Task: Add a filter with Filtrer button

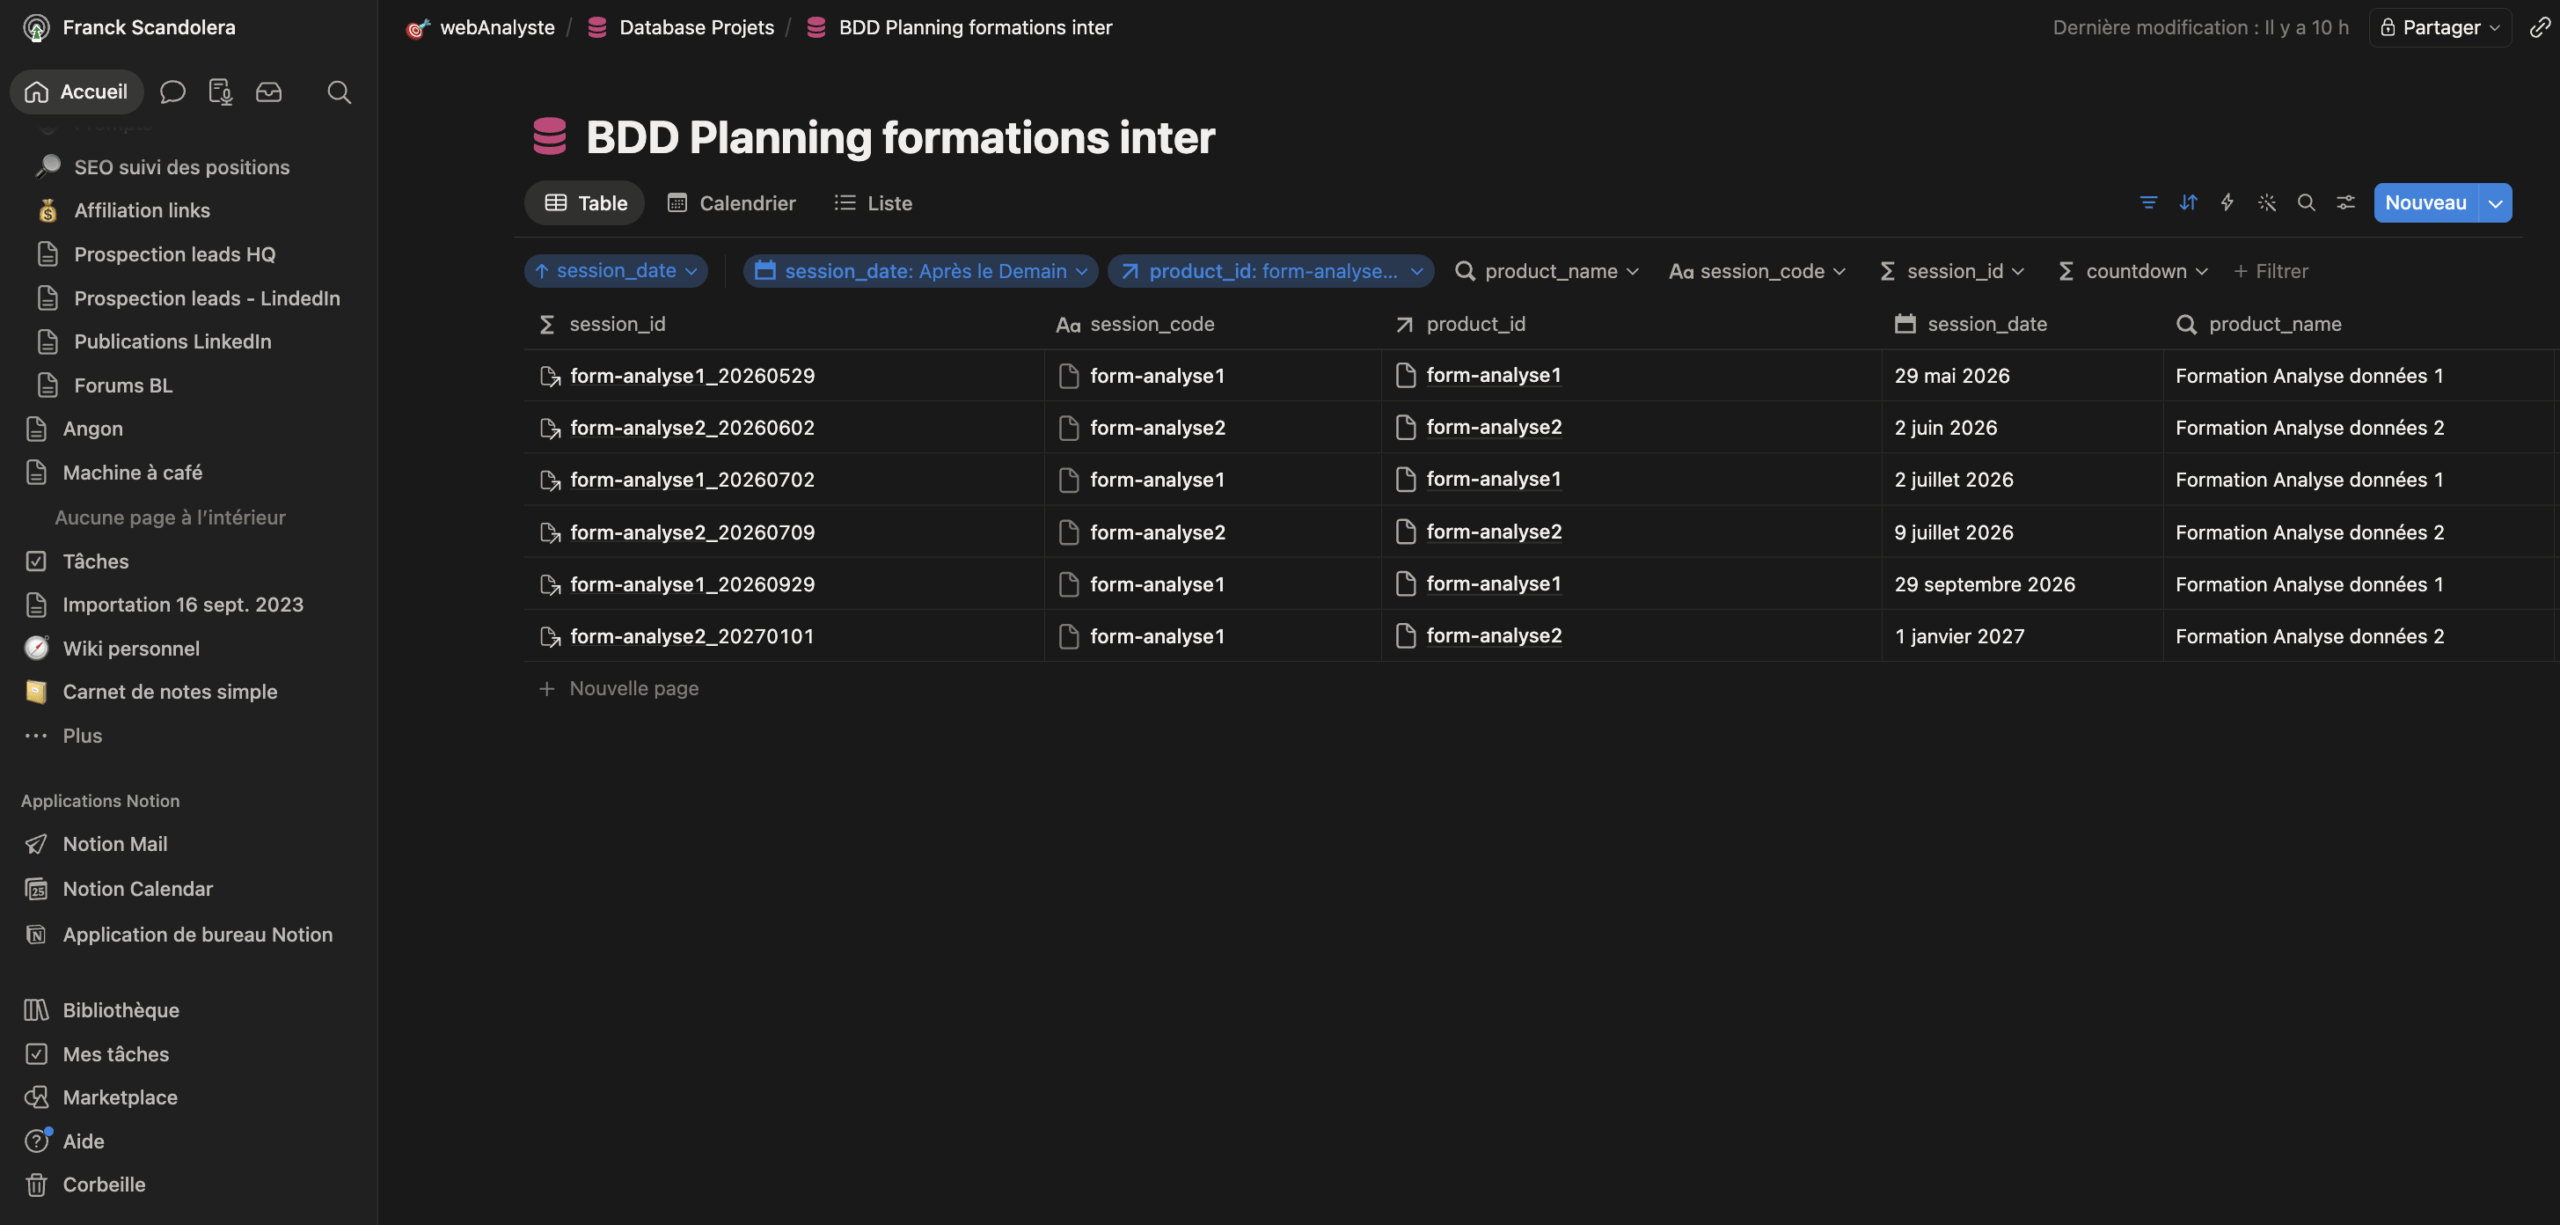Action: coord(2271,271)
